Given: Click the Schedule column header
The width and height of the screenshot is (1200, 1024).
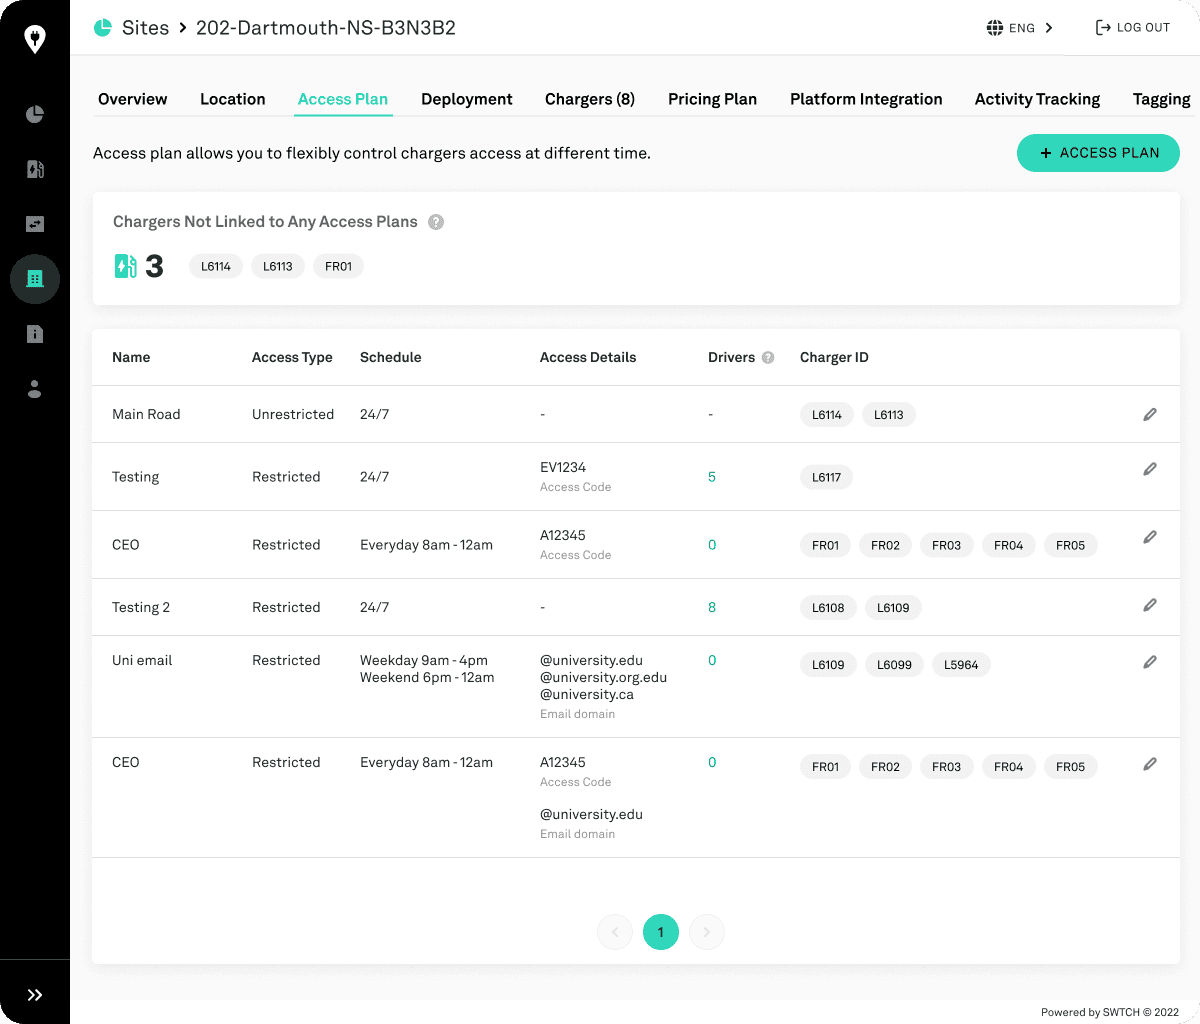Looking at the screenshot, I should coord(391,357).
